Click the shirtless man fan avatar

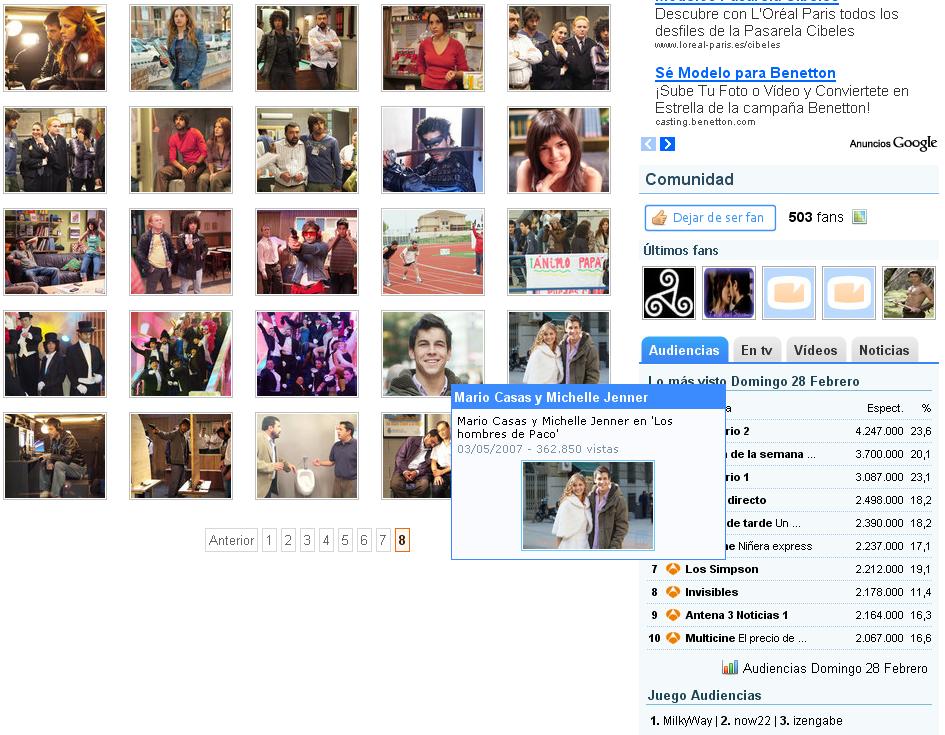click(909, 293)
